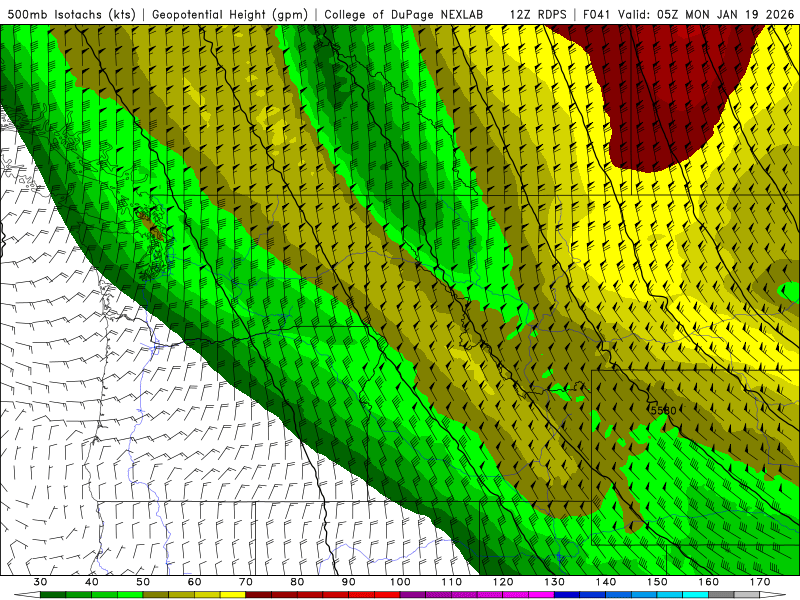
Task: Click the '90' label on the color scale
Action: [x=348, y=582]
